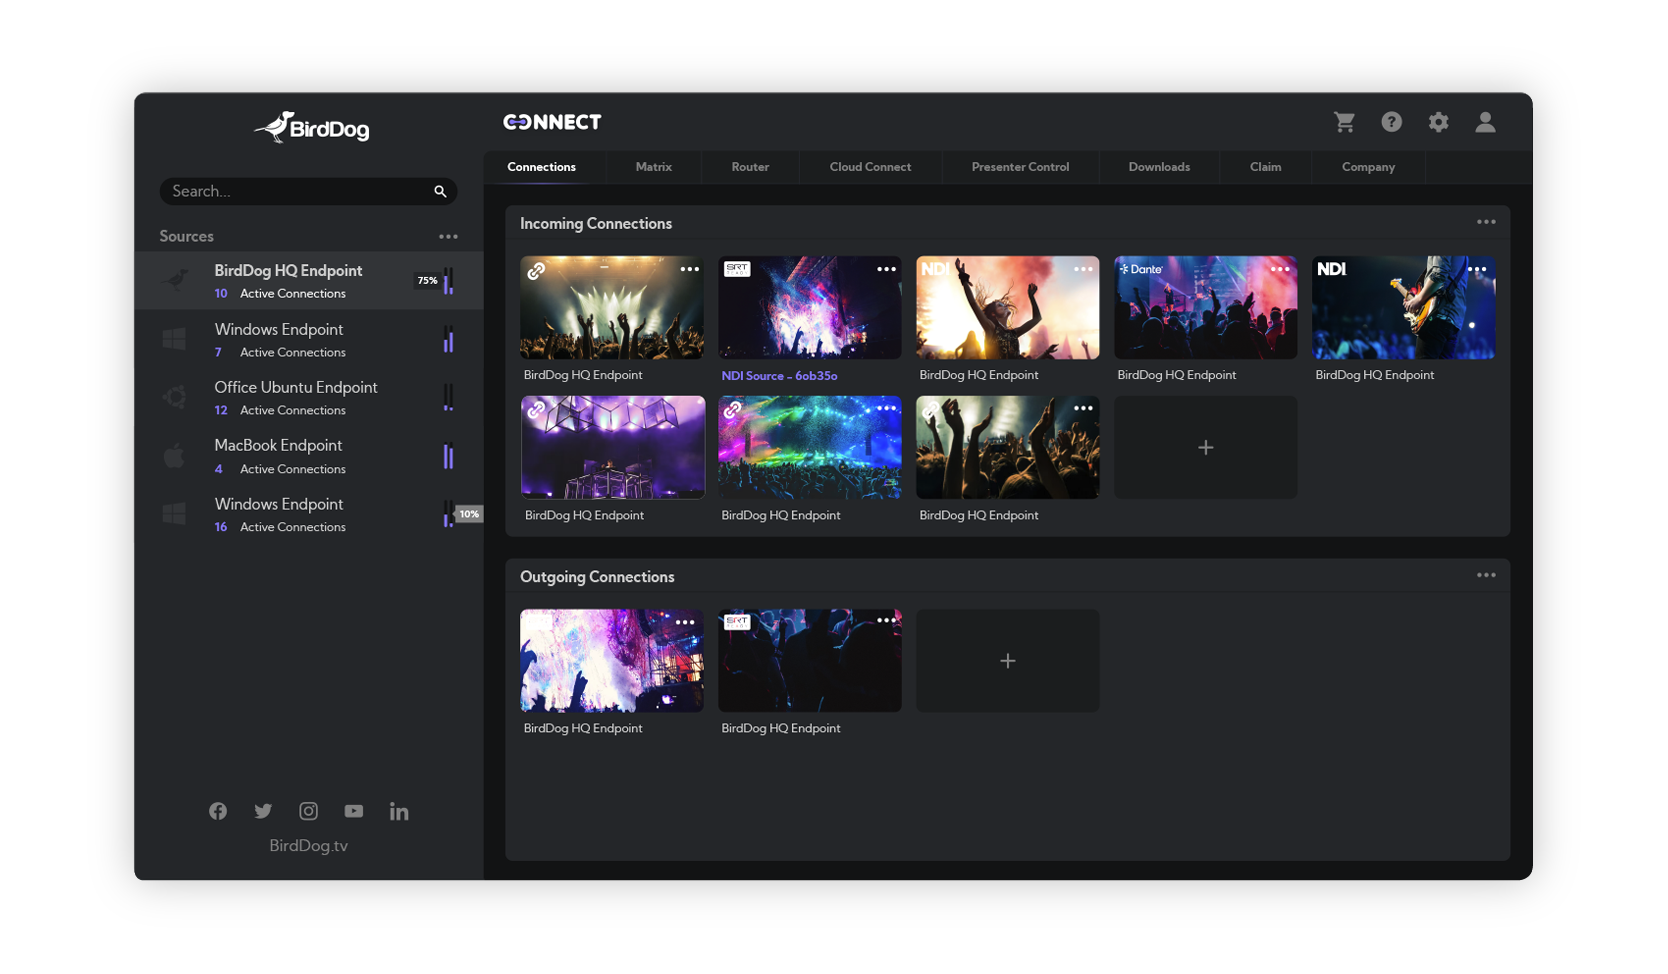The height and width of the screenshot is (974, 1668).
Task: Open three-dot menu on dancing woman NDI thumbnail
Action: [1083, 269]
